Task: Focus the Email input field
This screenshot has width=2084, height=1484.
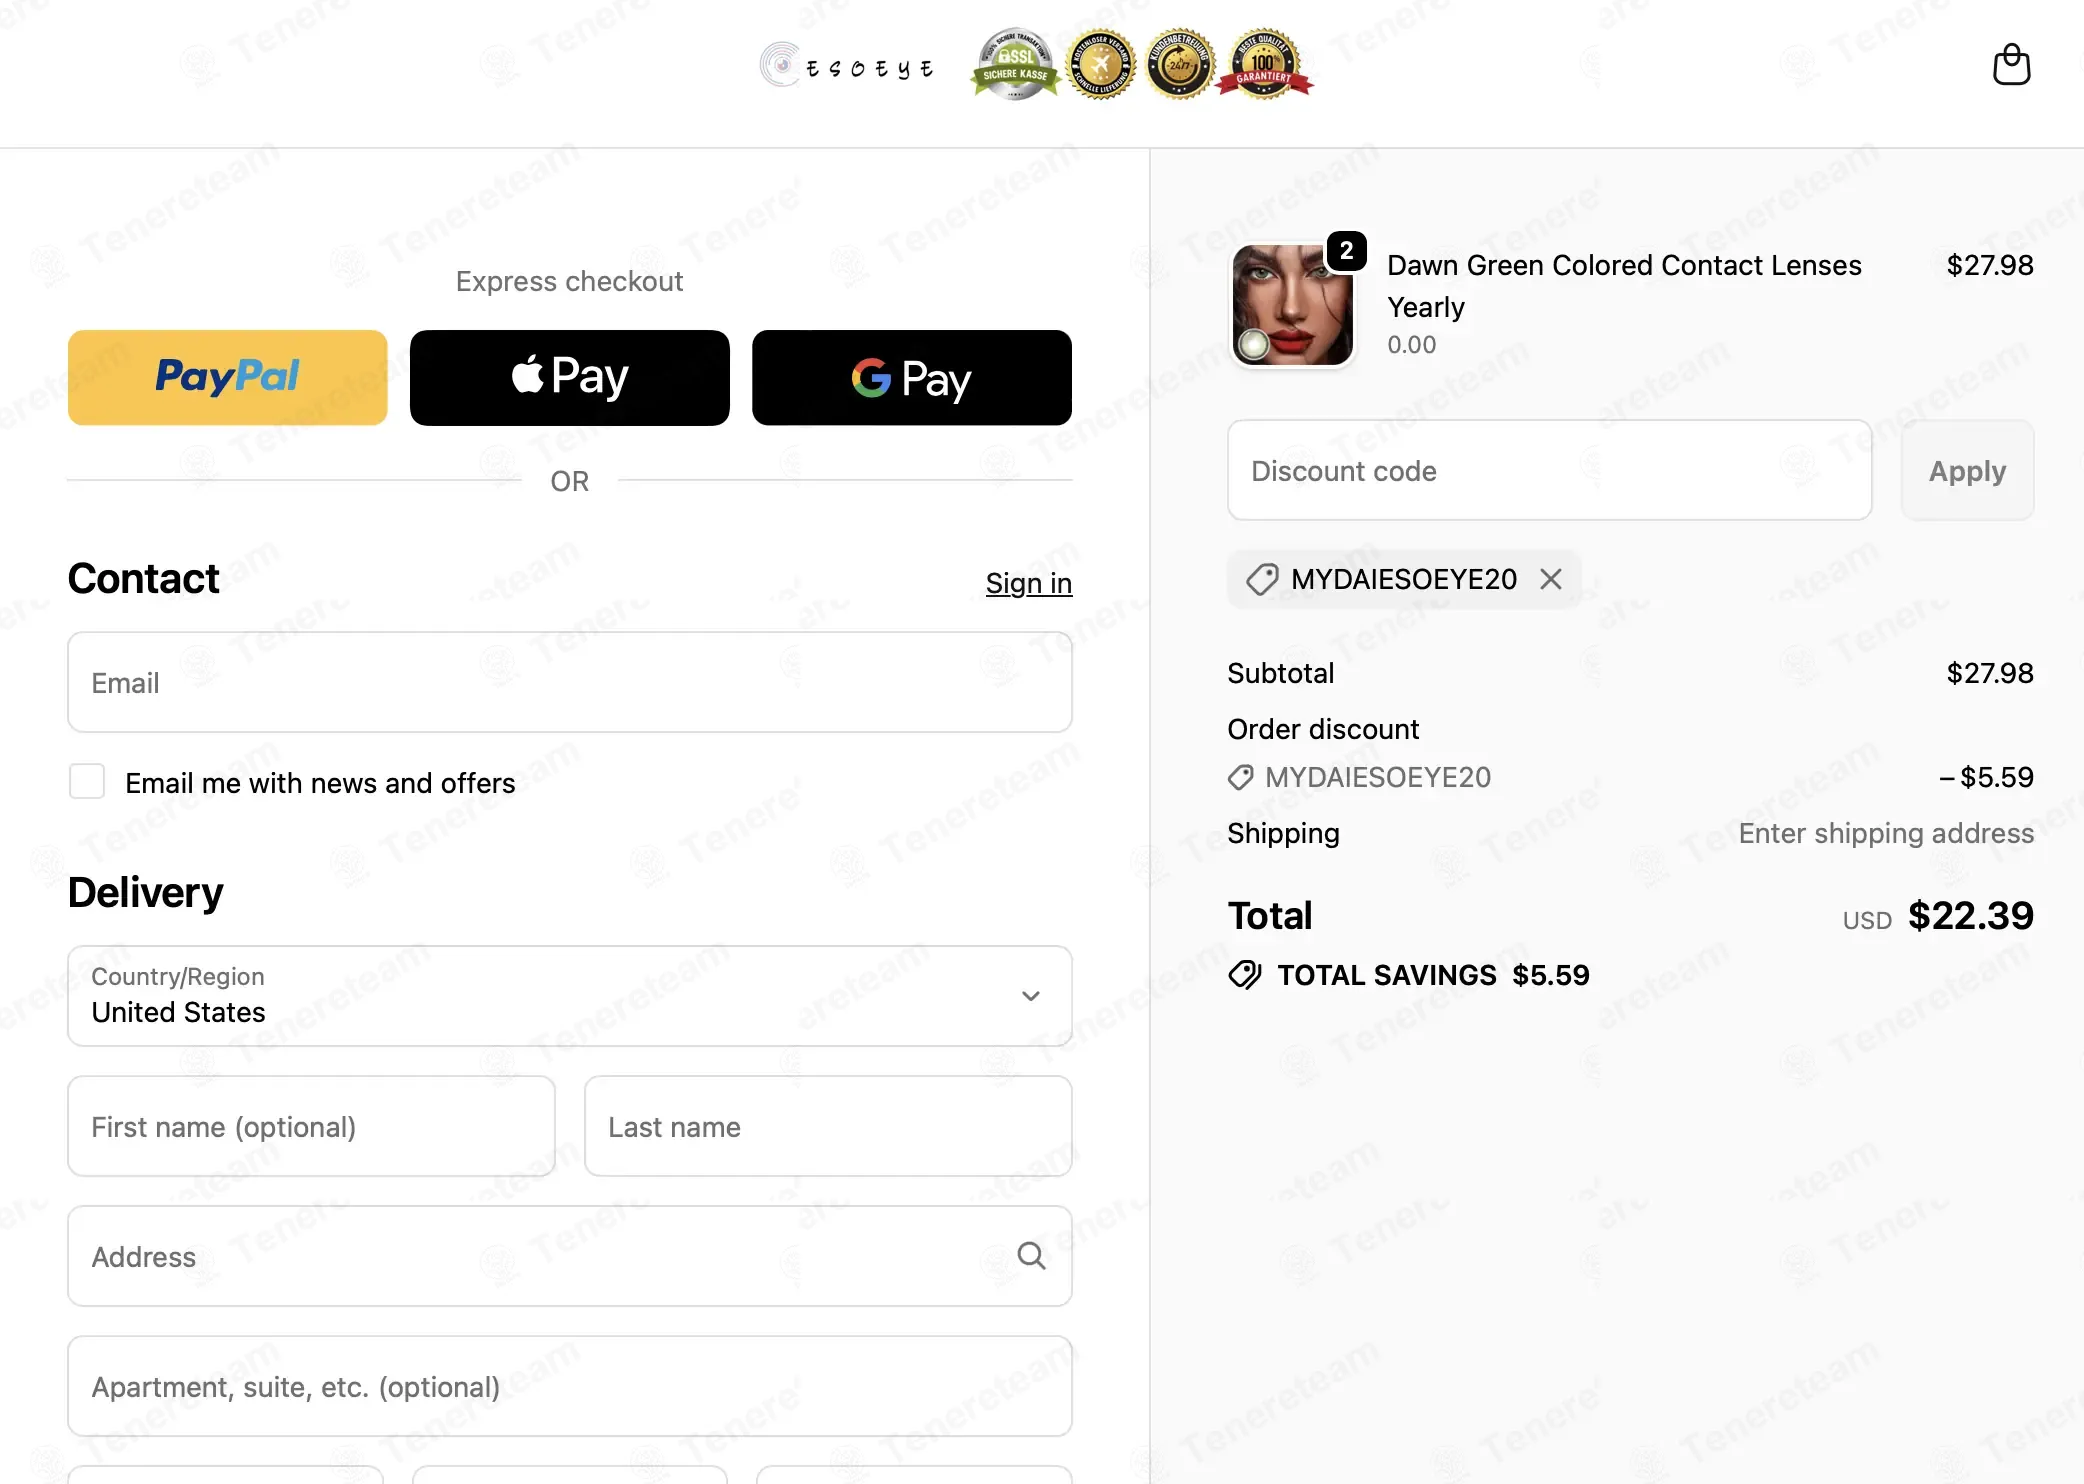Action: 569,682
